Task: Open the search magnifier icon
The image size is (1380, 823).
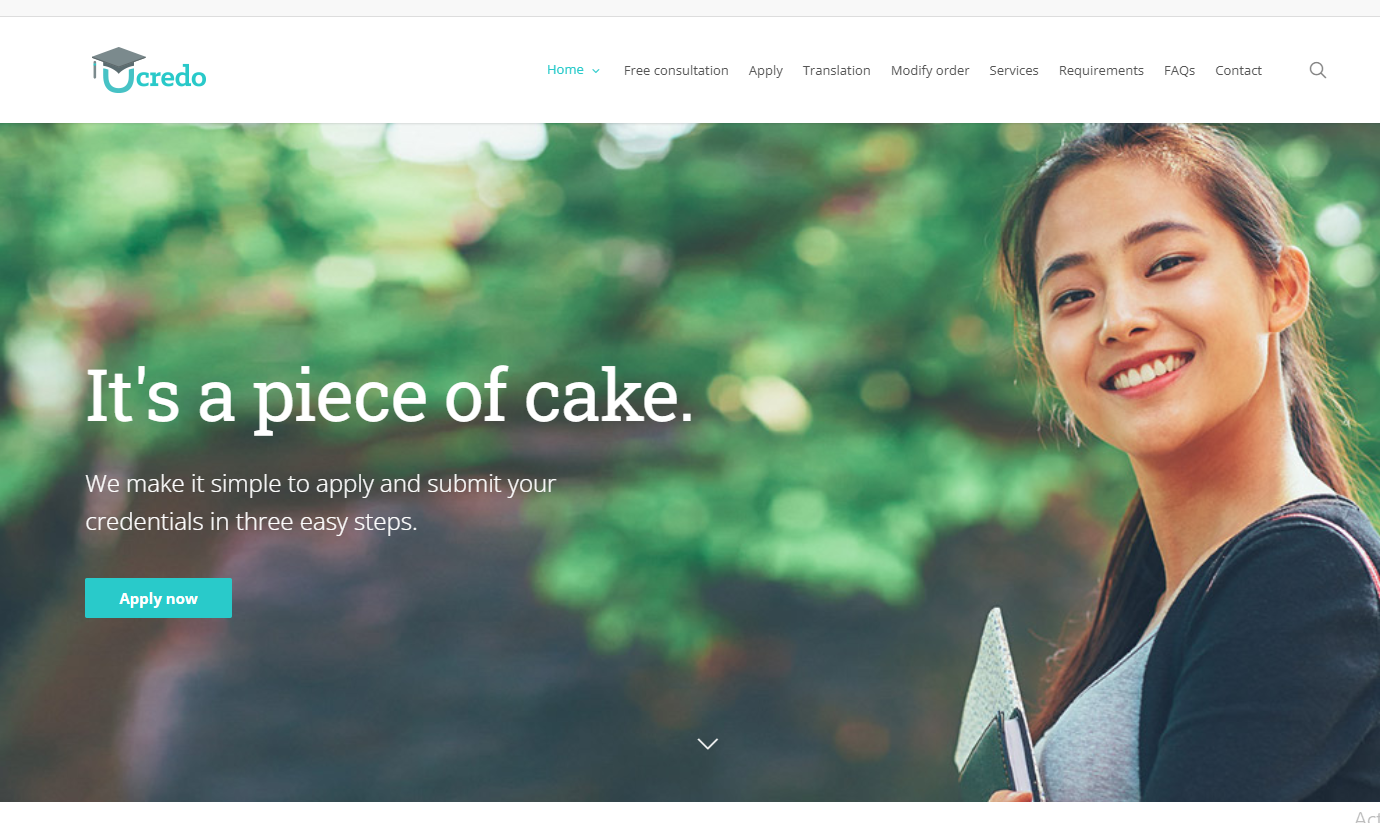Action: click(1317, 70)
